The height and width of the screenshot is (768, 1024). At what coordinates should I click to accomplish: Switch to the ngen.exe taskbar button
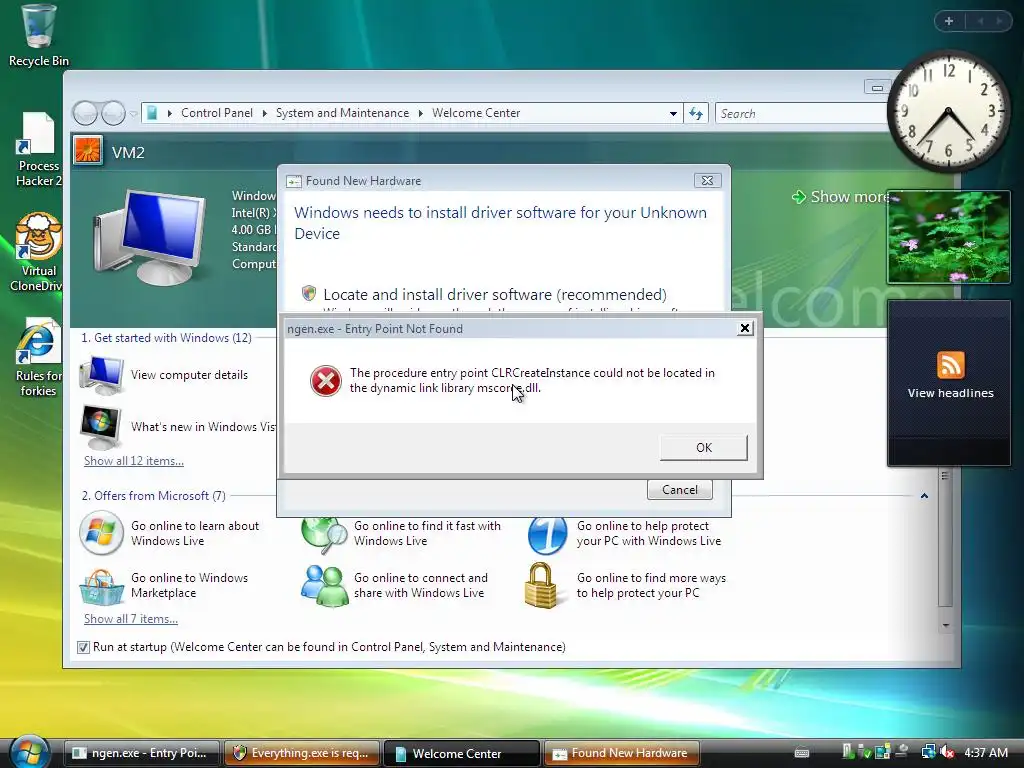point(141,753)
